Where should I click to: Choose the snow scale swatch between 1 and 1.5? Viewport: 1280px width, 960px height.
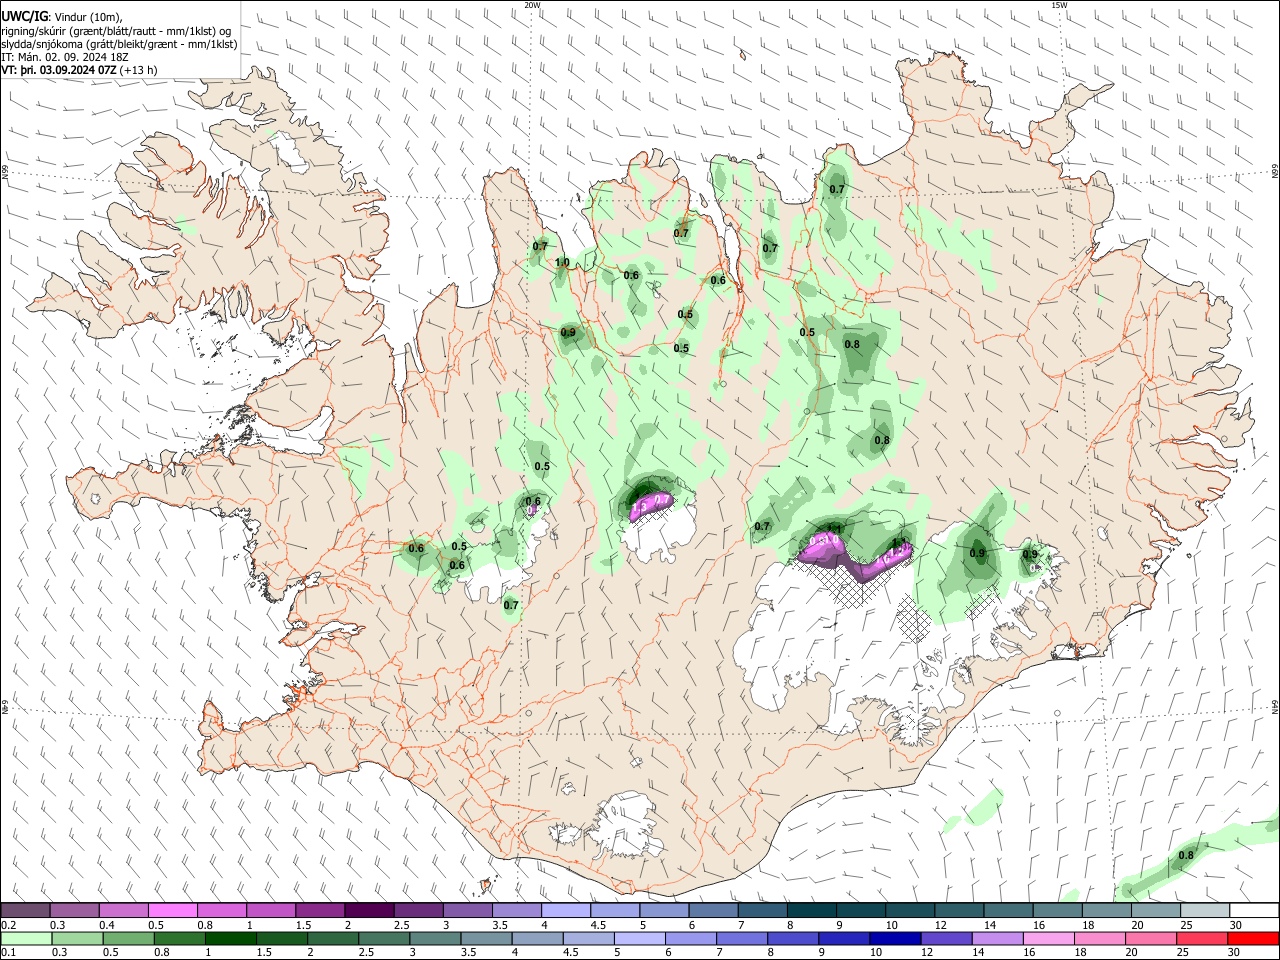271,910
